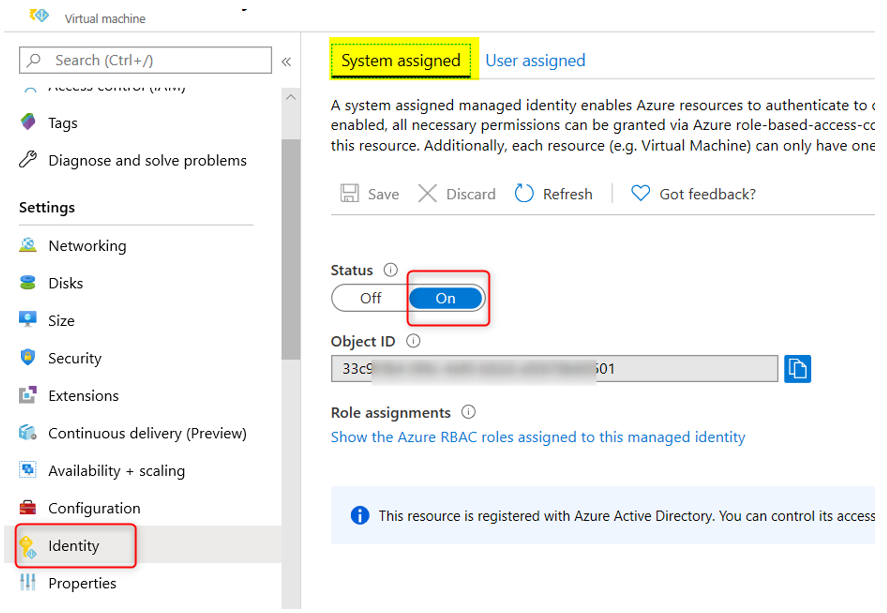This screenshot has width=887, height=613.
Task: Collapse the sidebar with the double chevron
Action: pos(286,62)
